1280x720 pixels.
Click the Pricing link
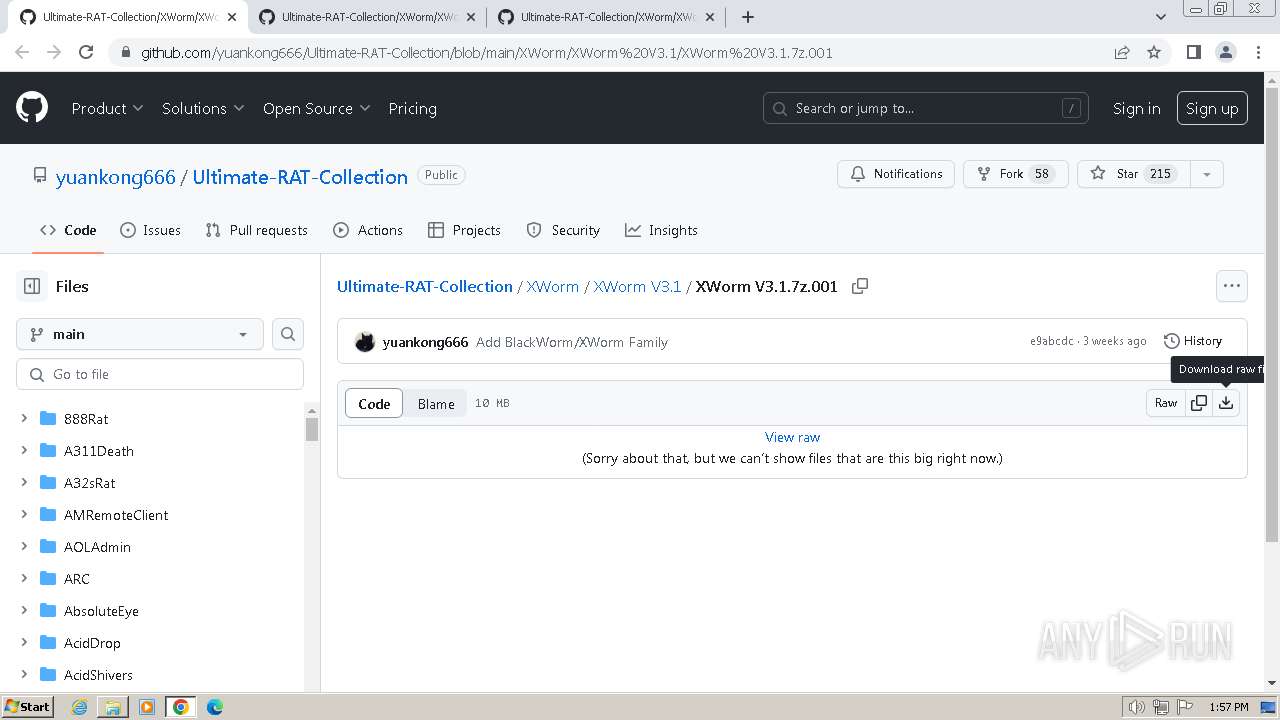click(x=412, y=108)
